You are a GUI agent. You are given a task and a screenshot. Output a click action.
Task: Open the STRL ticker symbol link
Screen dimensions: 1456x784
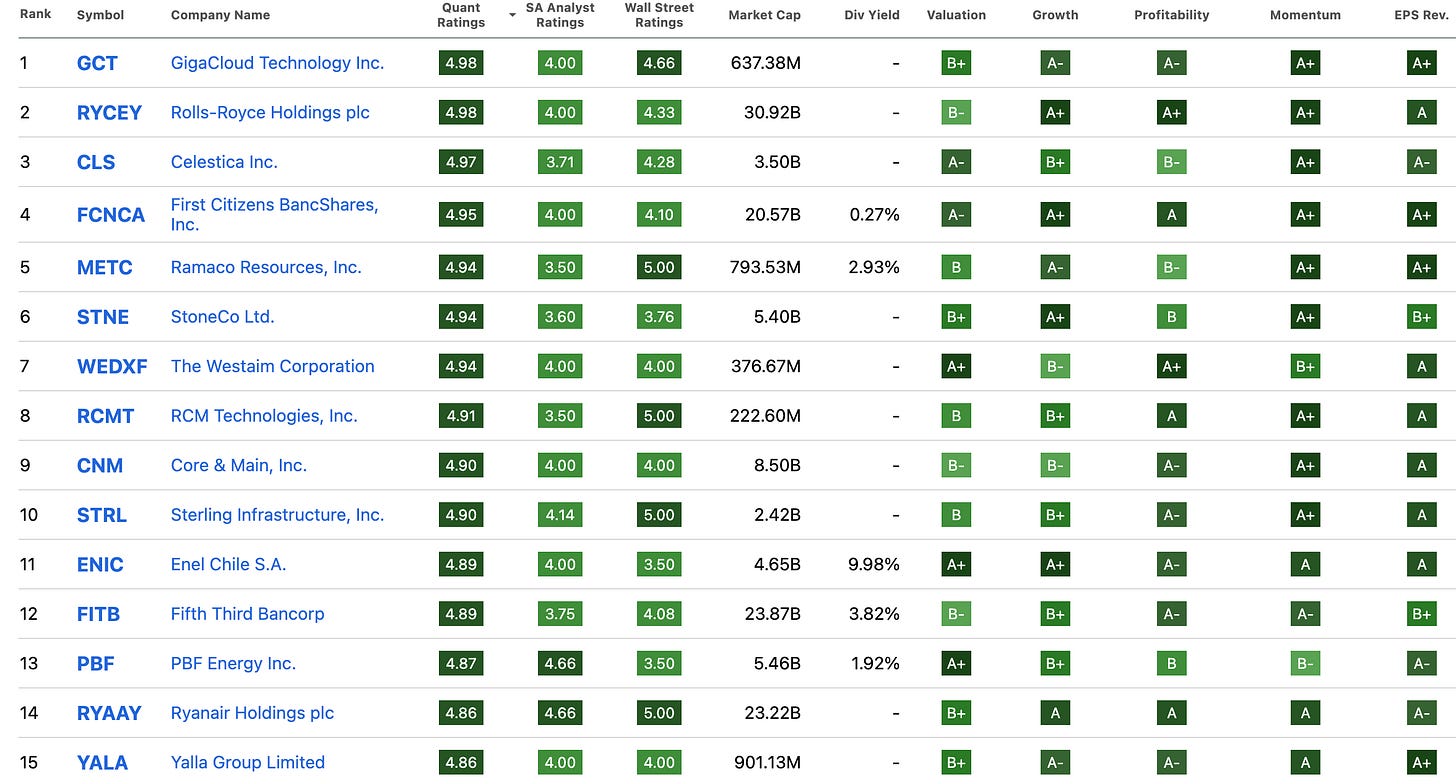(102, 515)
